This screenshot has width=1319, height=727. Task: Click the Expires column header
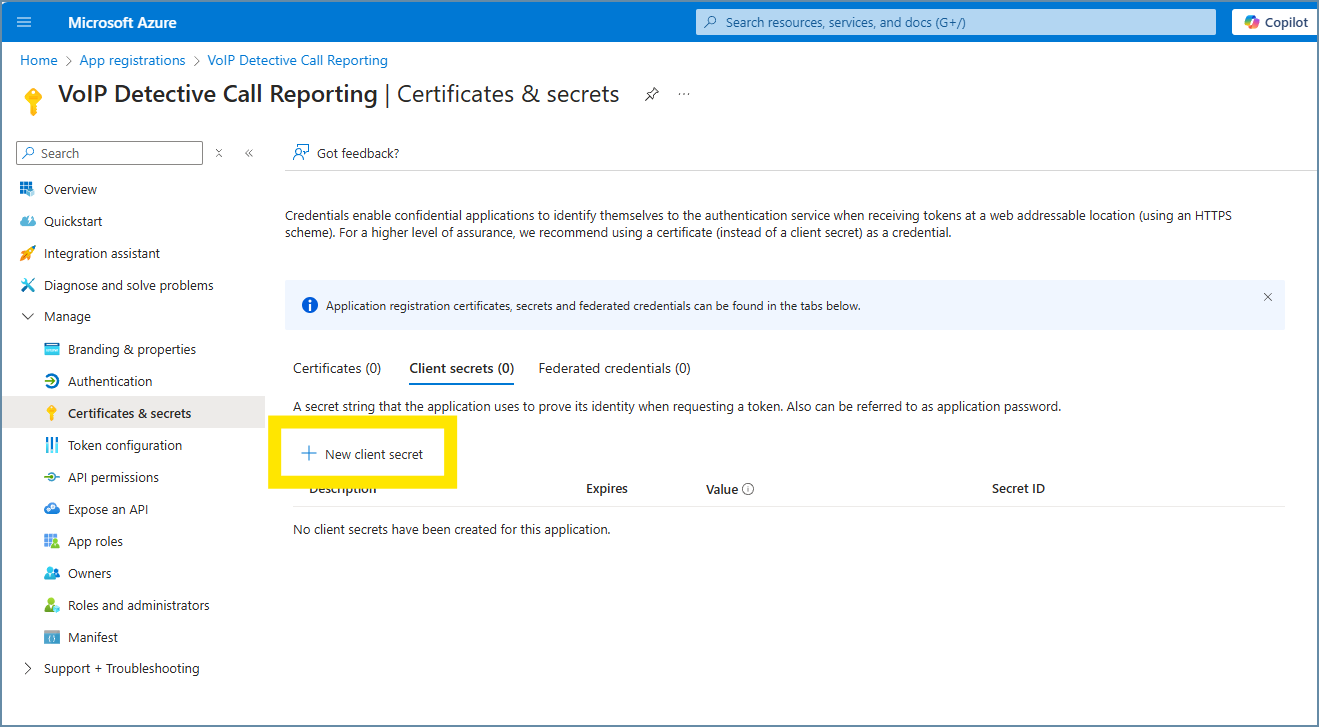(607, 489)
